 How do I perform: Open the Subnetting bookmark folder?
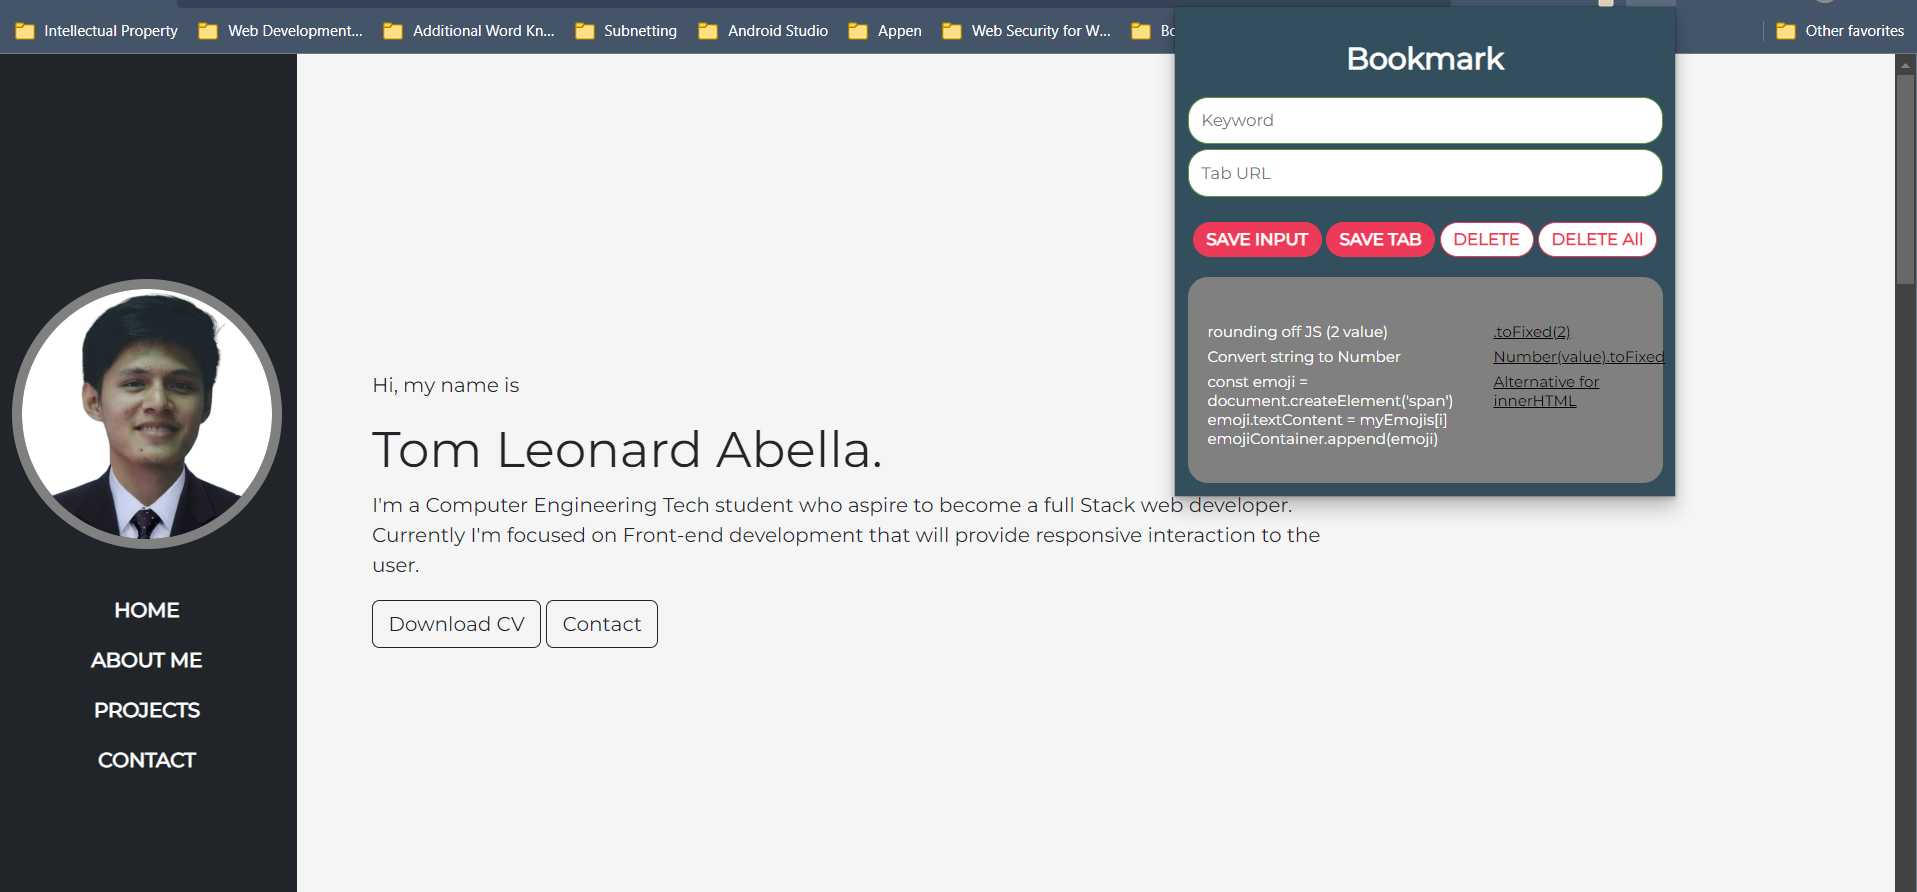tap(627, 31)
